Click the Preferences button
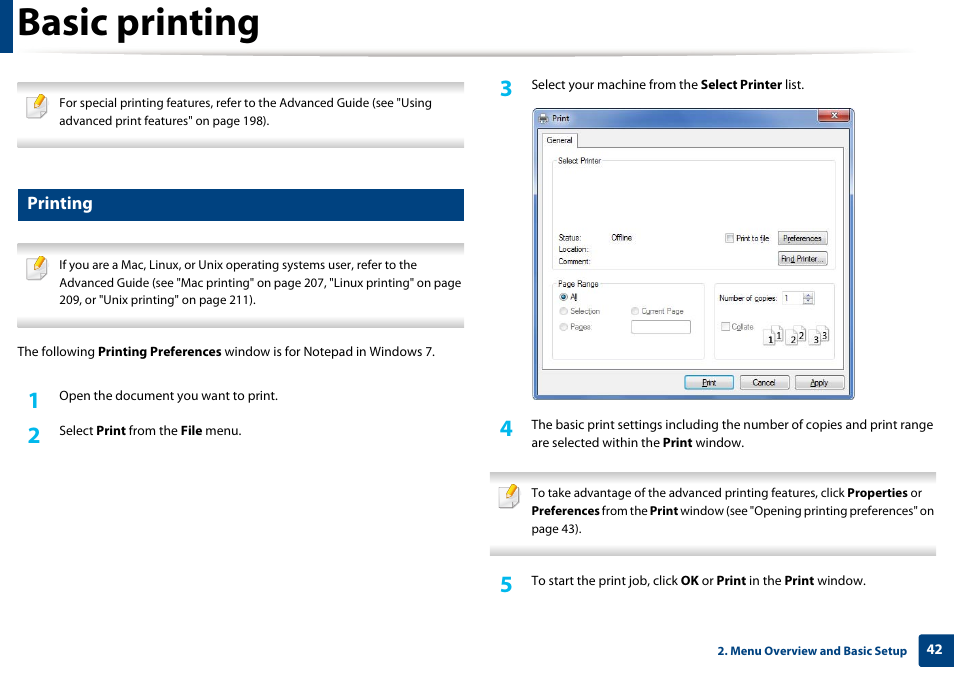This screenshot has width=954, height=675. (803, 238)
